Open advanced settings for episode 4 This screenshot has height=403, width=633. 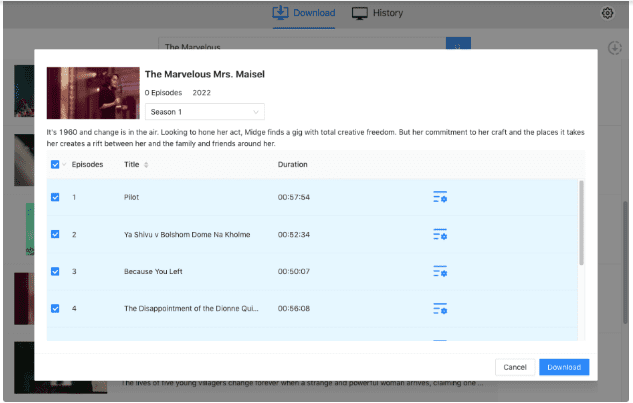(x=439, y=308)
